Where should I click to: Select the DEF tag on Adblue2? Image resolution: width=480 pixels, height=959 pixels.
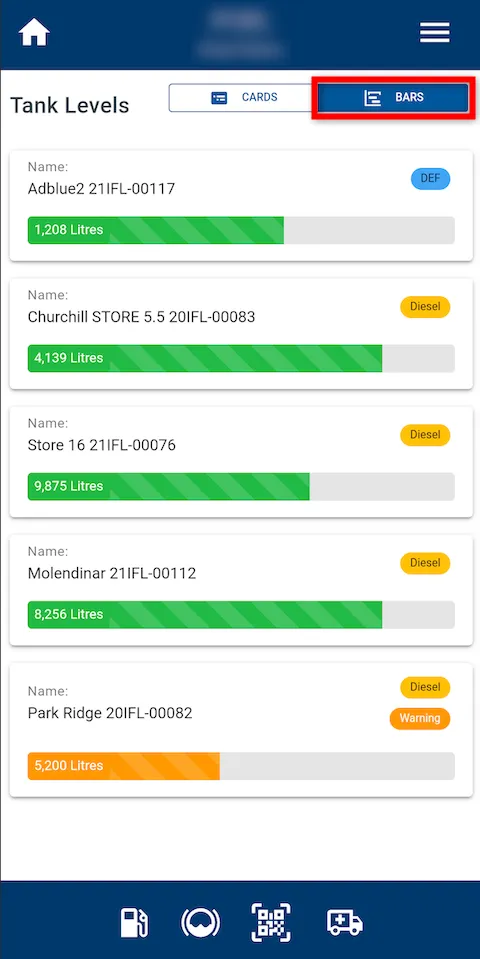pos(430,179)
